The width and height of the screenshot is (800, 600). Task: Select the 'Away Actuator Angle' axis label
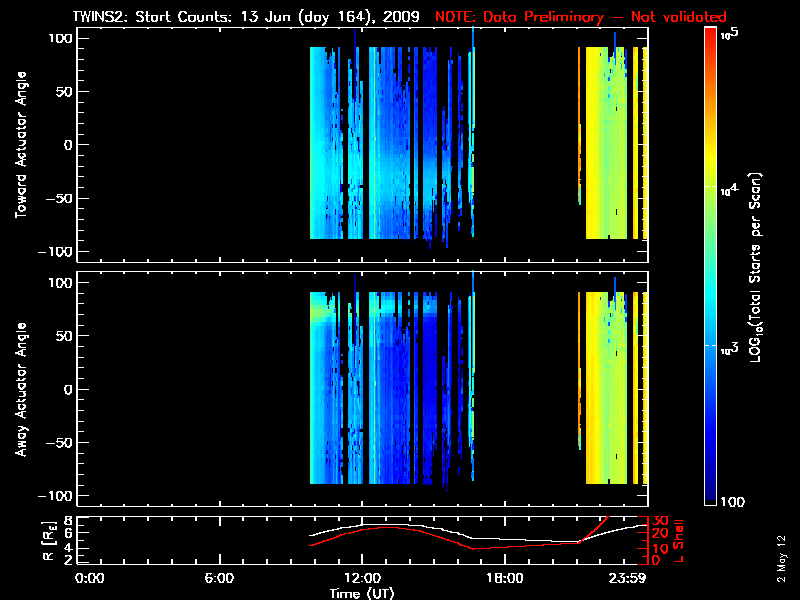pos(18,390)
